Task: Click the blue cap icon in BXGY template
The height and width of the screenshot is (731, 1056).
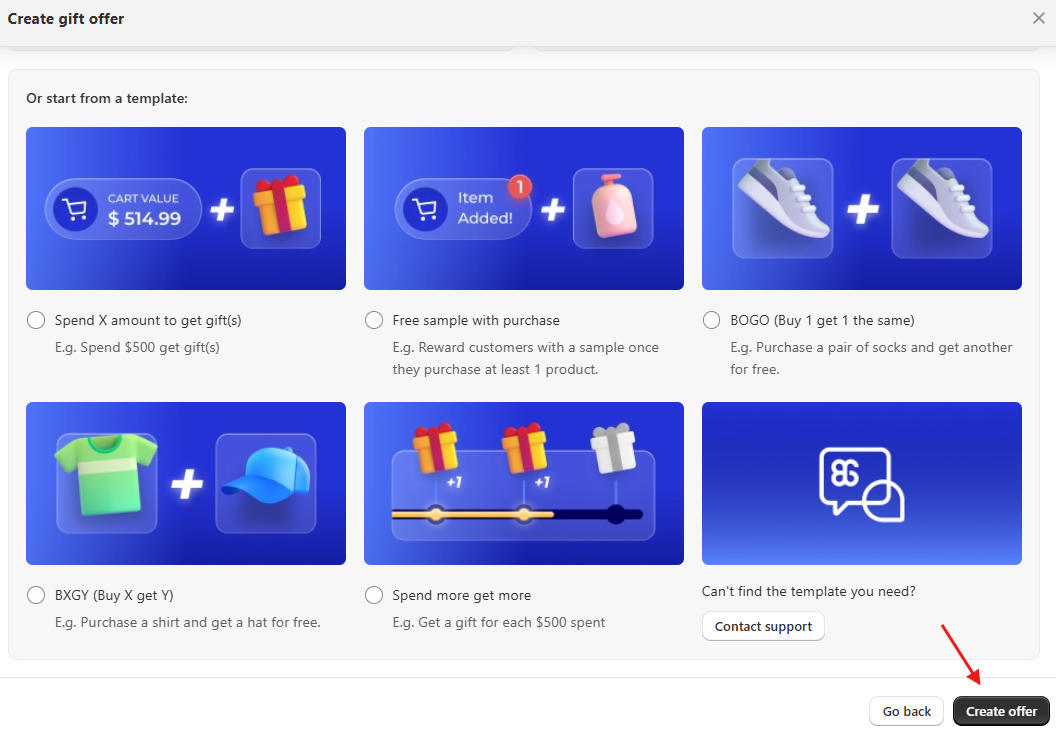Action: (x=265, y=483)
